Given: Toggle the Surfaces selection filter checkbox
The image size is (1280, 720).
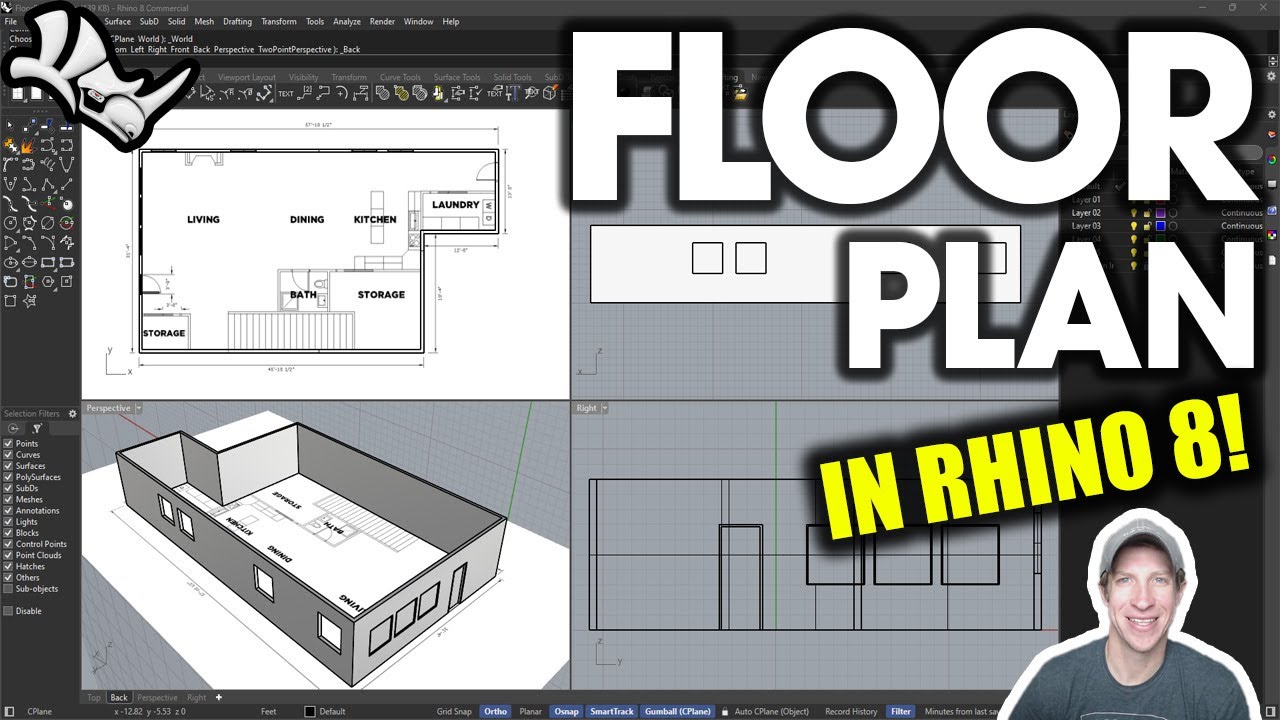Looking at the screenshot, I should coord(8,466).
